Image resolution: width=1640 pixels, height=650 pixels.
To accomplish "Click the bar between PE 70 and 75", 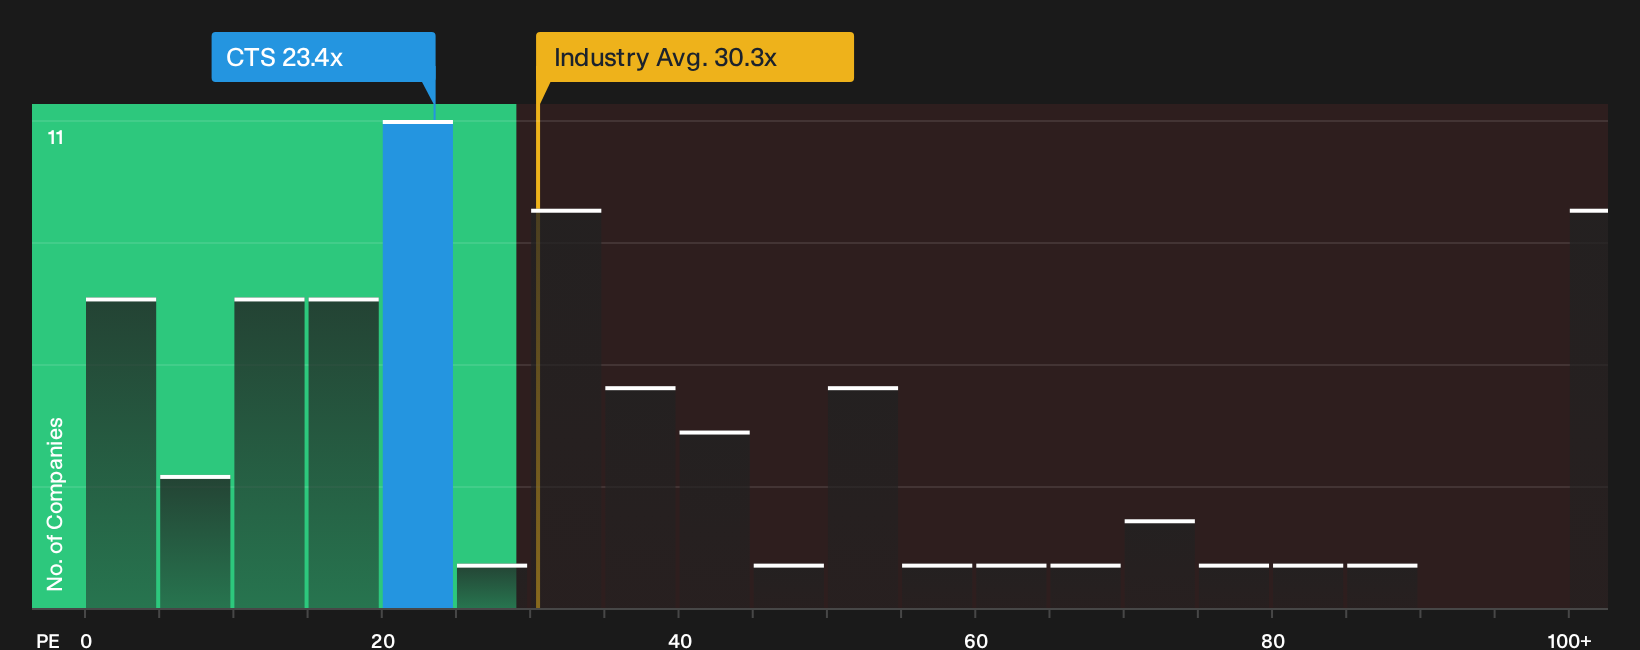I will 1160,564.
